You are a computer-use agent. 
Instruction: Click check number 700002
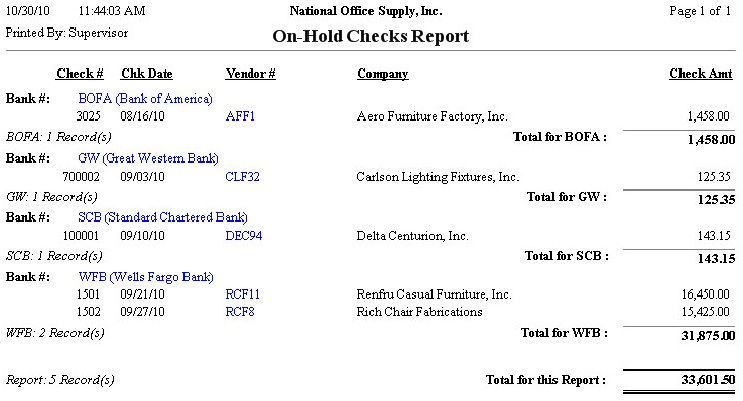pyautogui.click(x=82, y=177)
